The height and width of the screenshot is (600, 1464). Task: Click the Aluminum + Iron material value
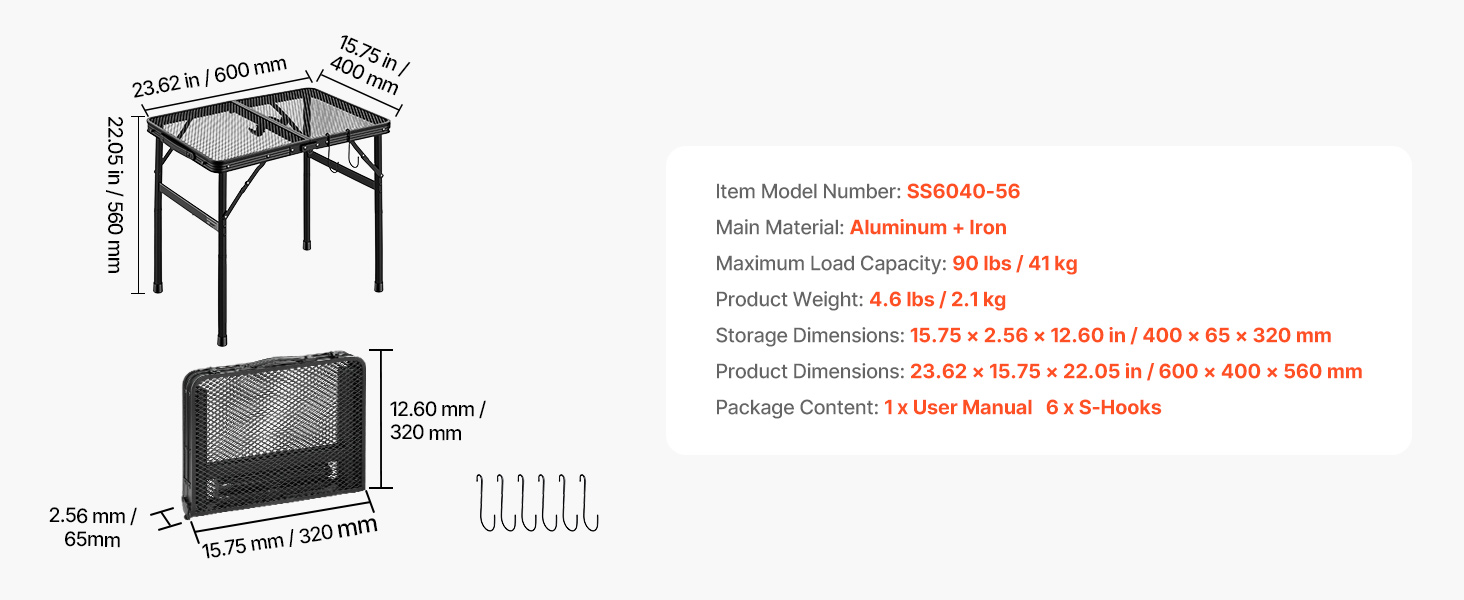(x=928, y=227)
